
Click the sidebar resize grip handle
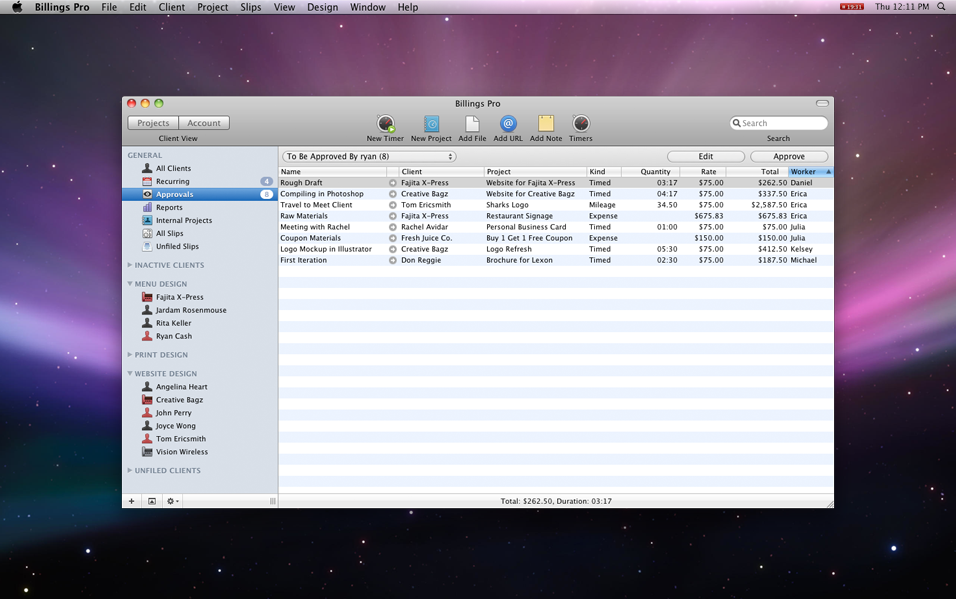(x=273, y=501)
